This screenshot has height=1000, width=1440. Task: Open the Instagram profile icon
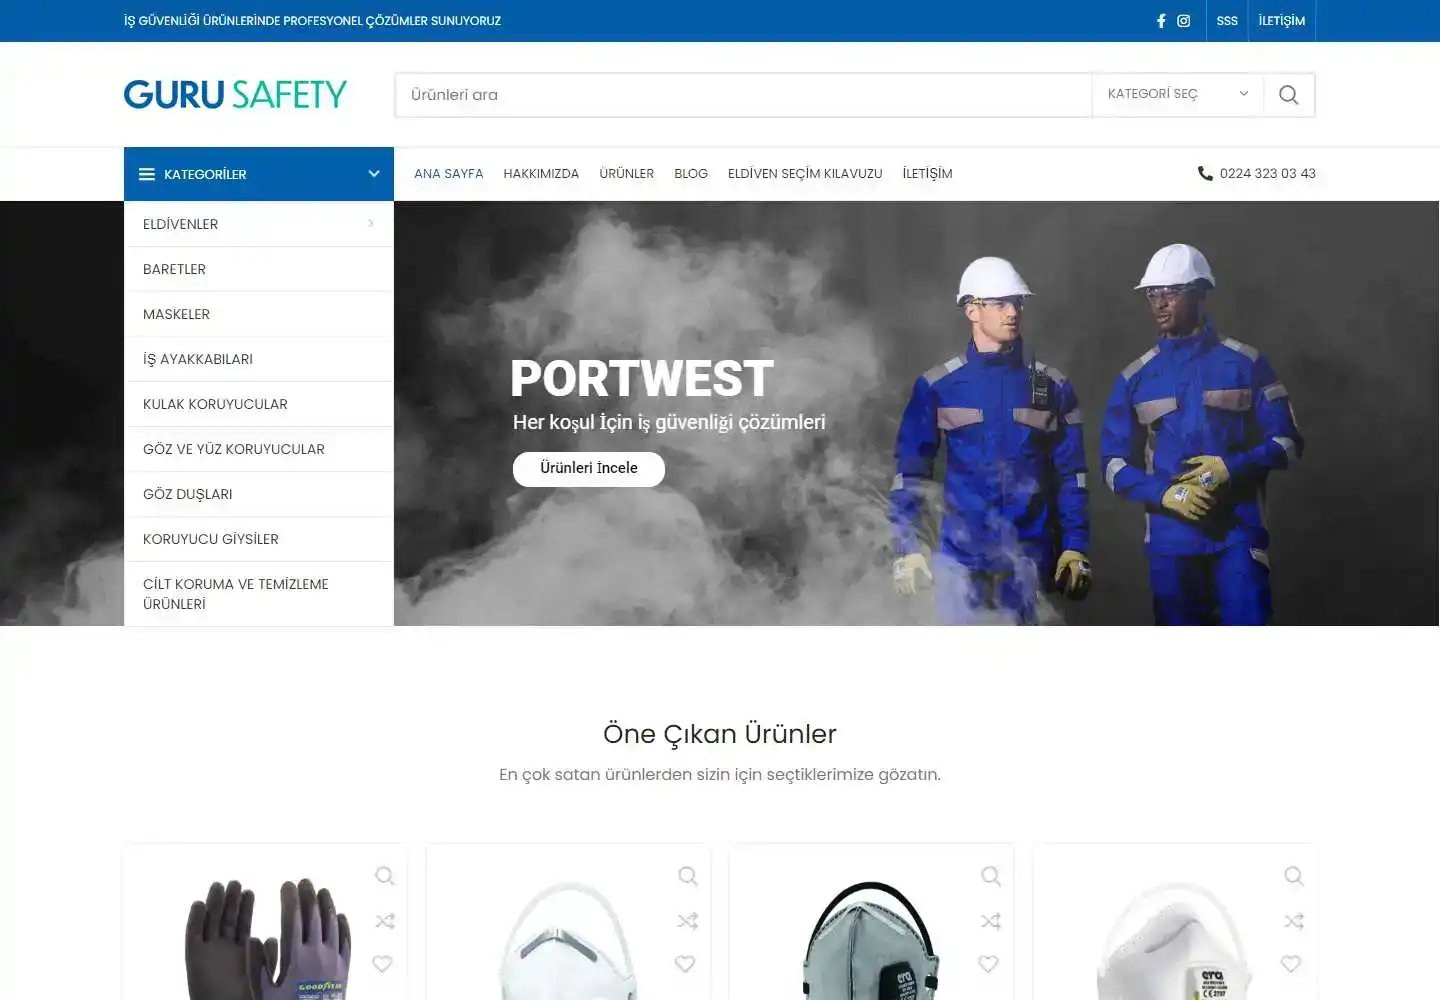tap(1184, 21)
